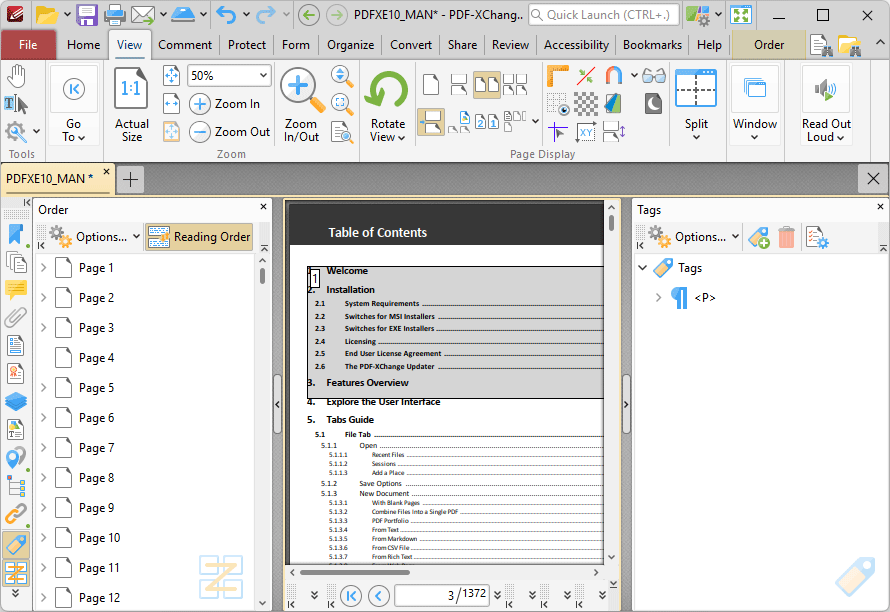Click the Rotate View icon
Viewport: 890px width, 612px height.
click(387, 90)
